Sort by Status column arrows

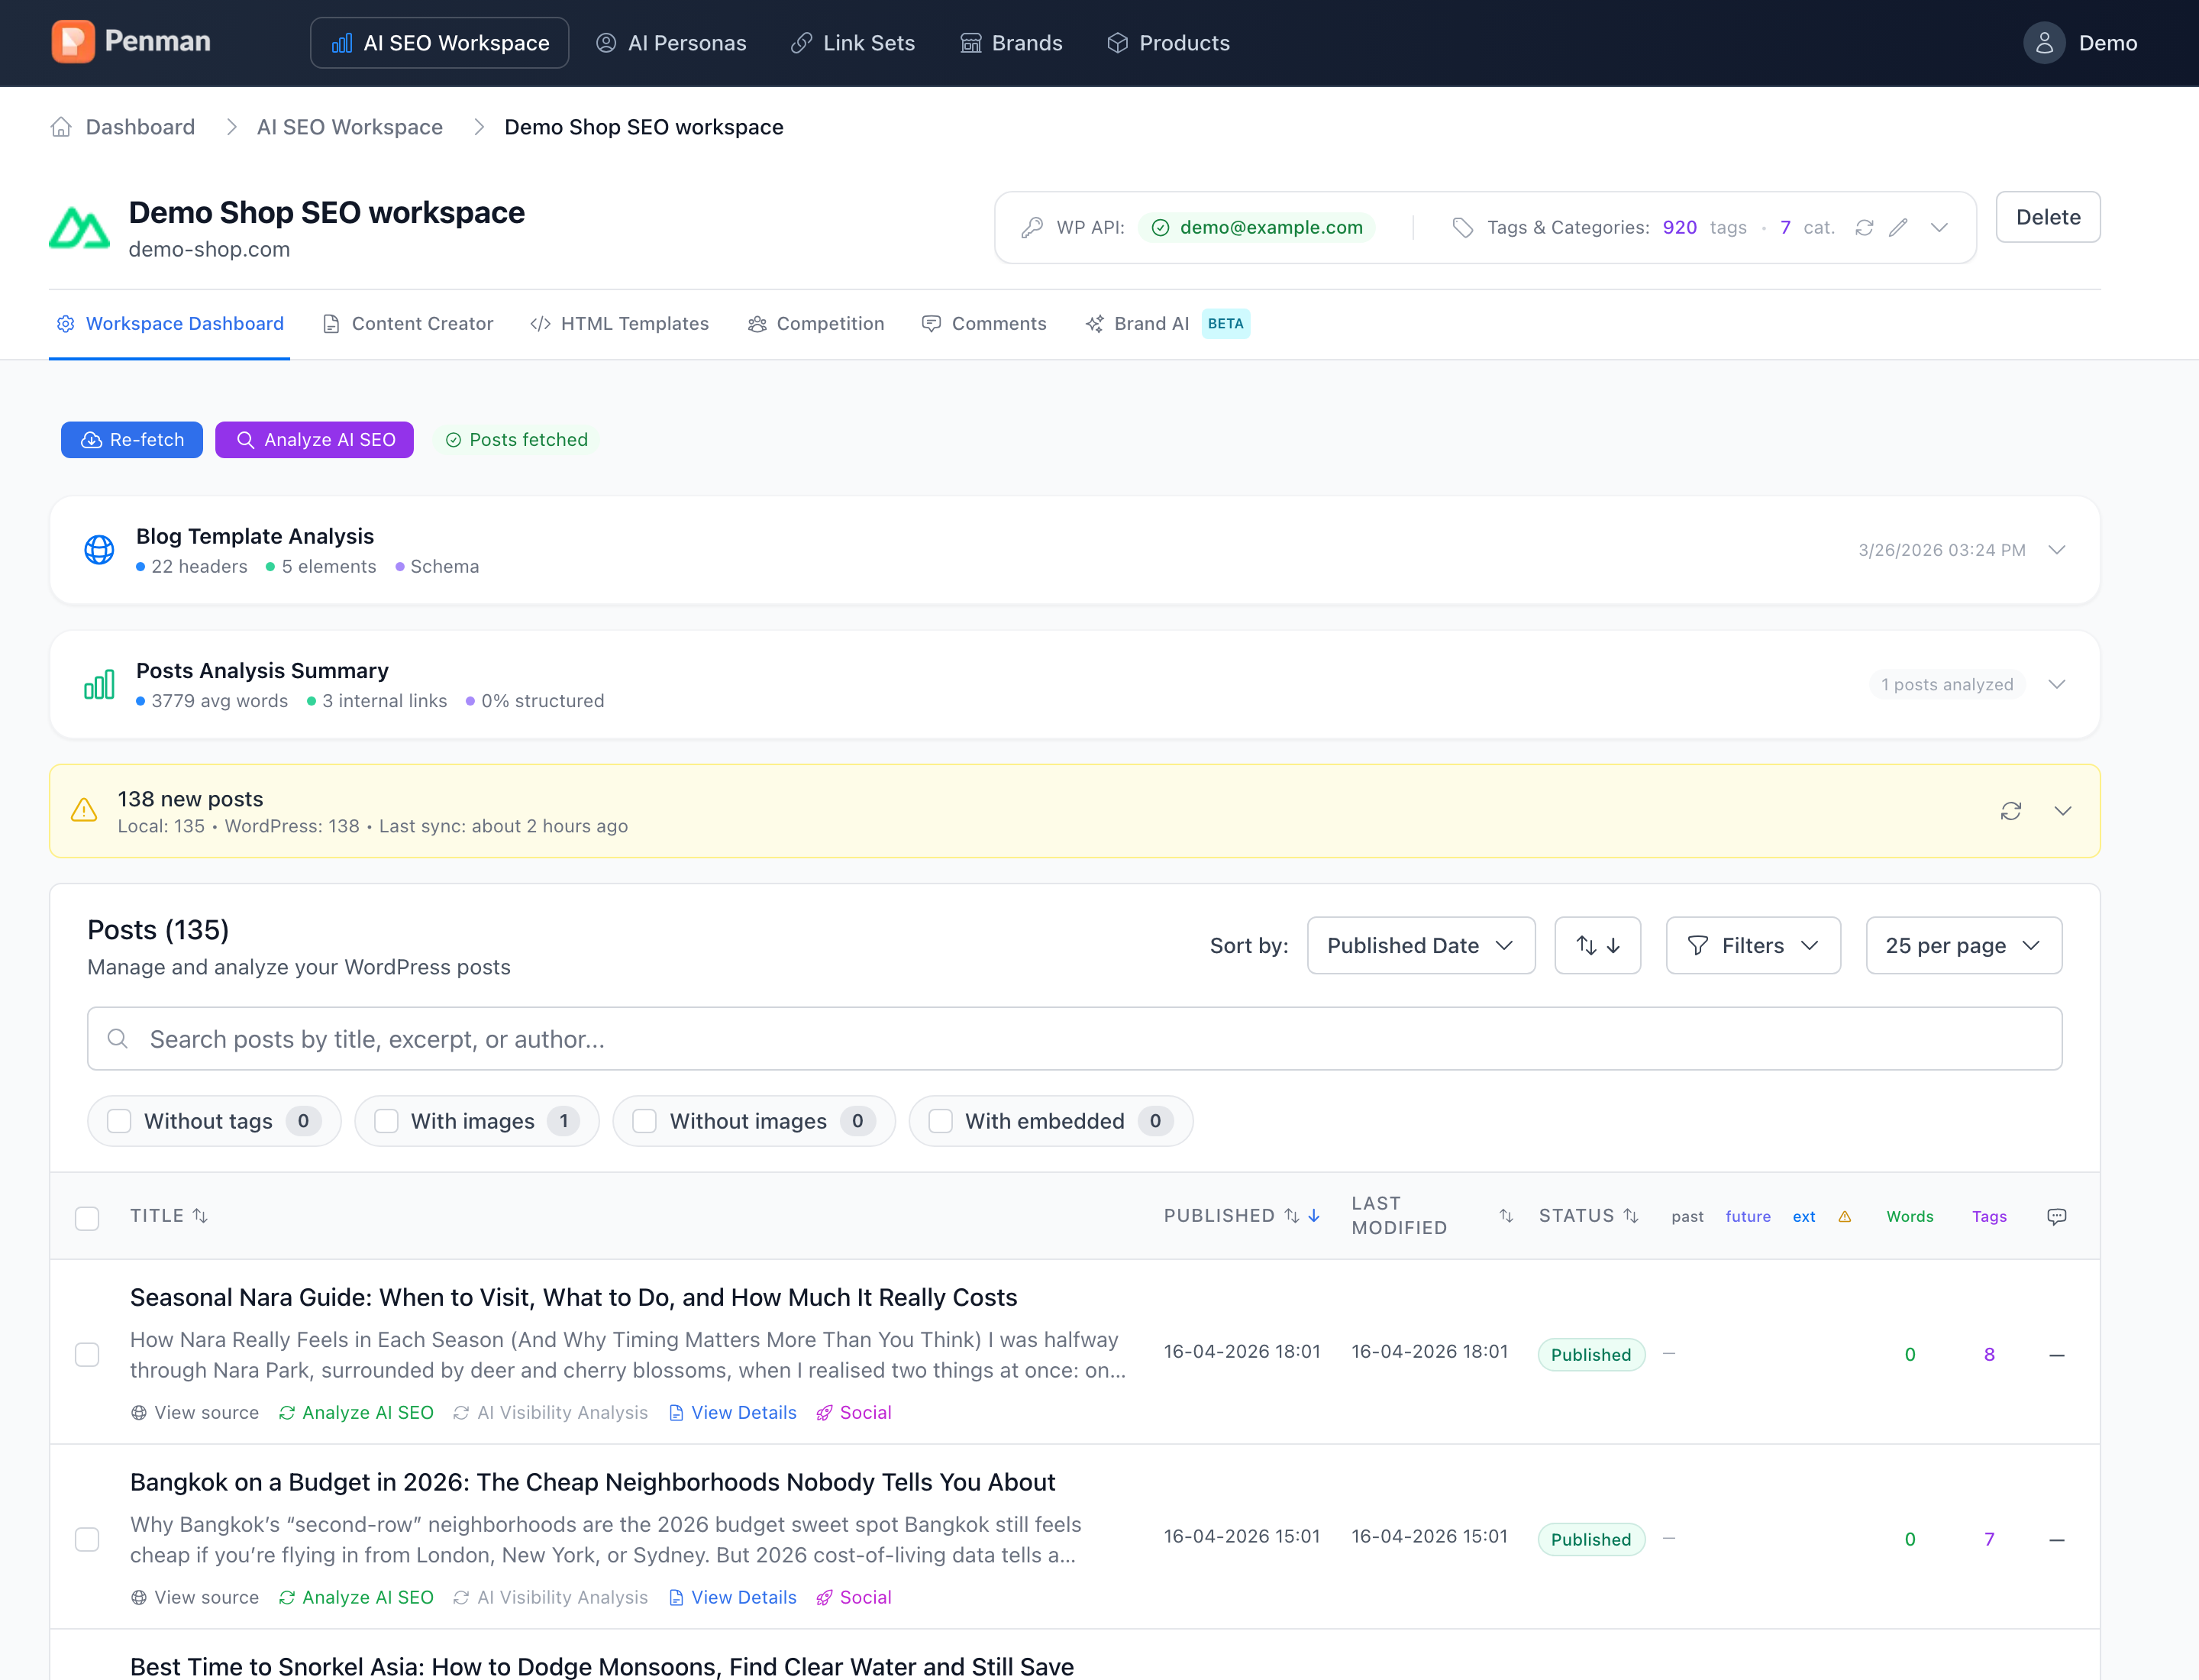[1631, 1216]
